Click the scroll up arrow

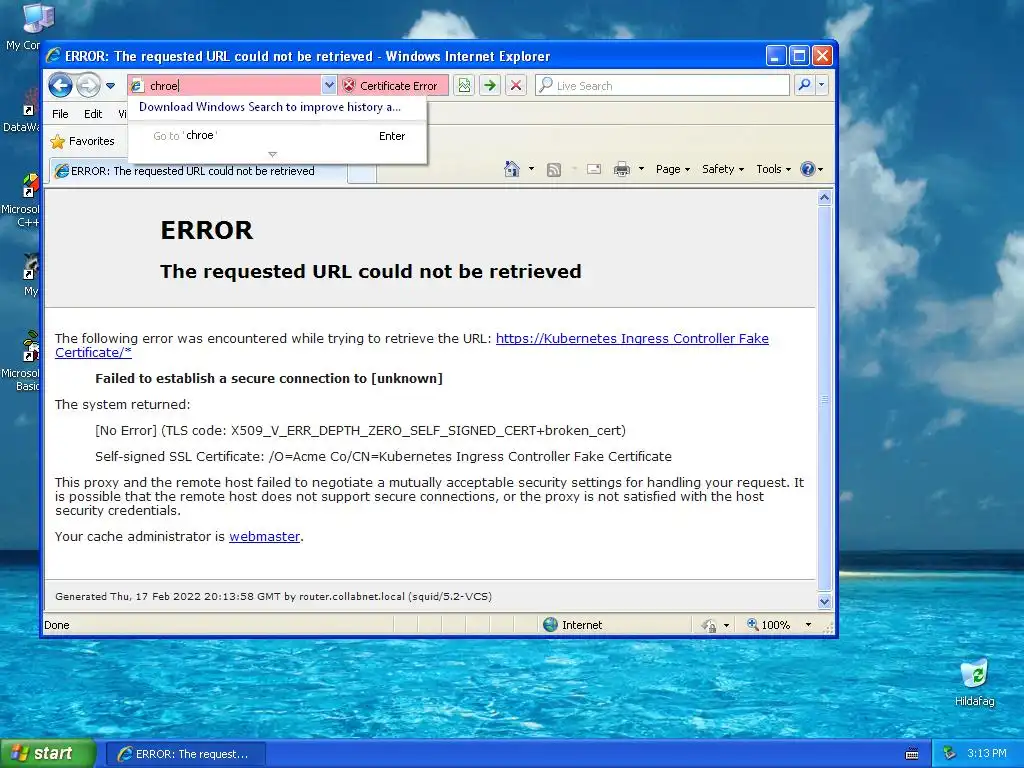pyautogui.click(x=824, y=197)
